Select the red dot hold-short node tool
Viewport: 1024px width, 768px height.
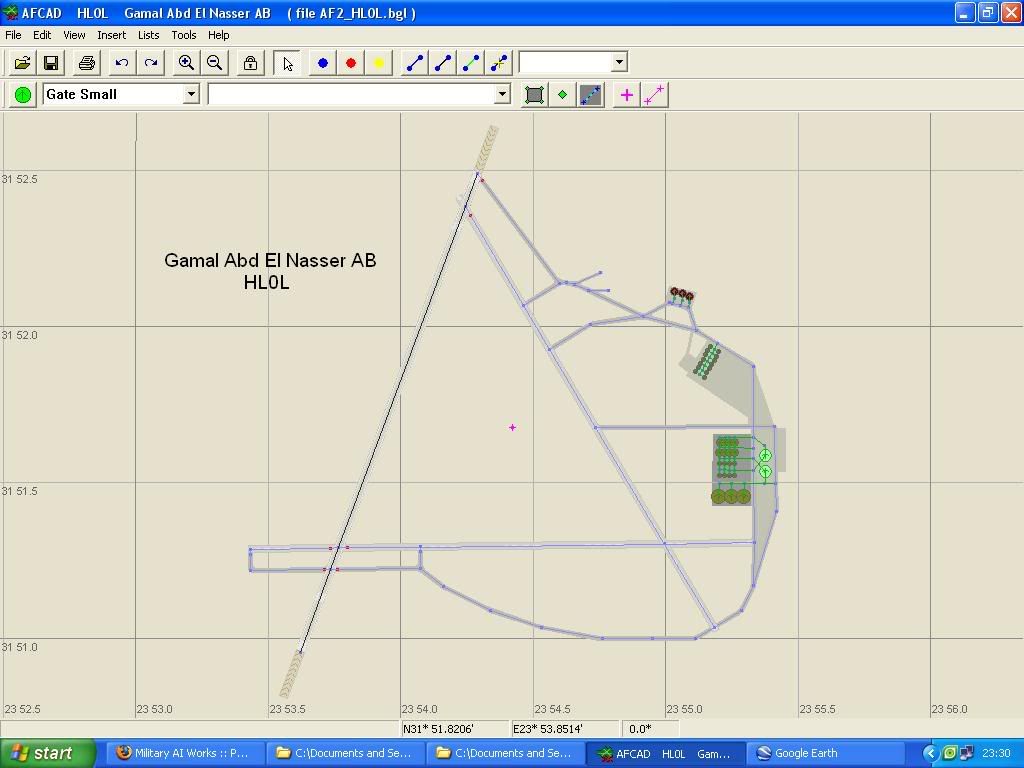(351, 63)
